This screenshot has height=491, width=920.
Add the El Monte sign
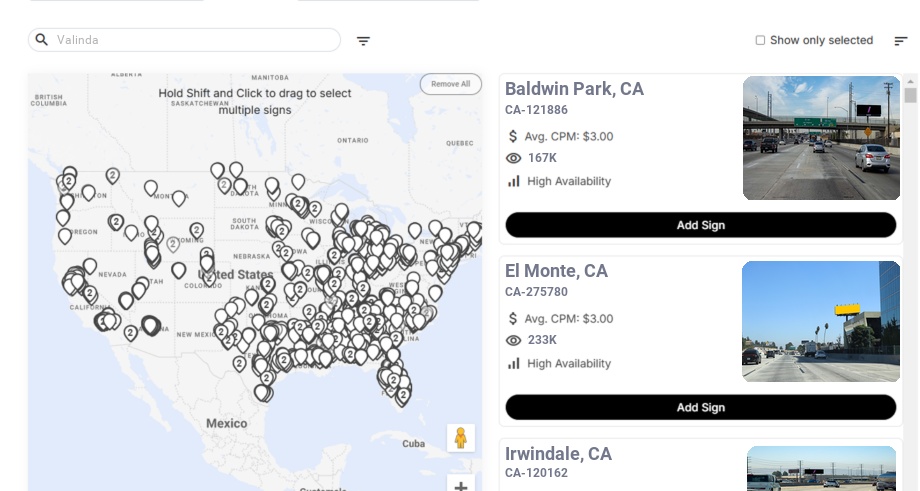(x=700, y=407)
